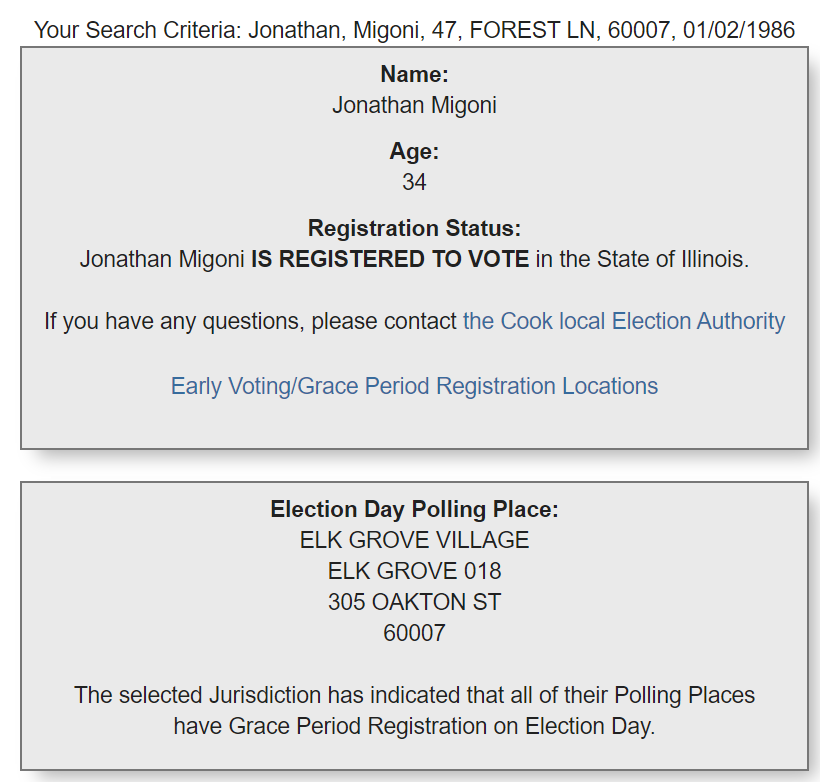The height and width of the screenshot is (782, 820).
Task: Click the ELK GROVE VILLAGE line
Action: [x=414, y=540]
